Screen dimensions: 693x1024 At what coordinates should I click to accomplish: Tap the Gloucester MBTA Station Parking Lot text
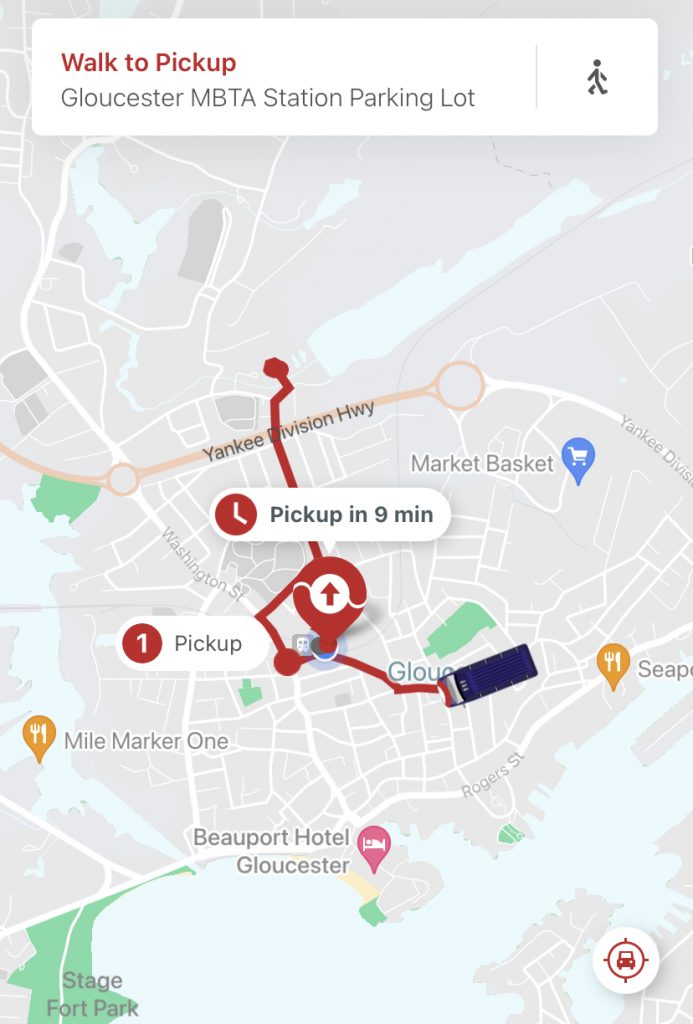coord(268,98)
